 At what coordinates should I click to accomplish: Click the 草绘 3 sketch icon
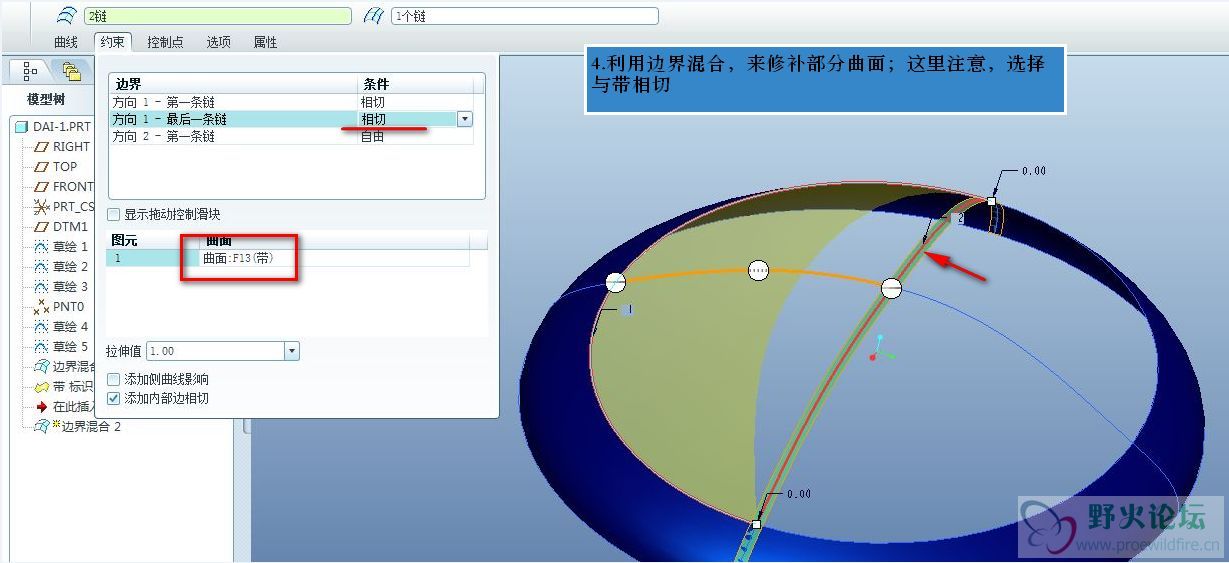[x=42, y=286]
